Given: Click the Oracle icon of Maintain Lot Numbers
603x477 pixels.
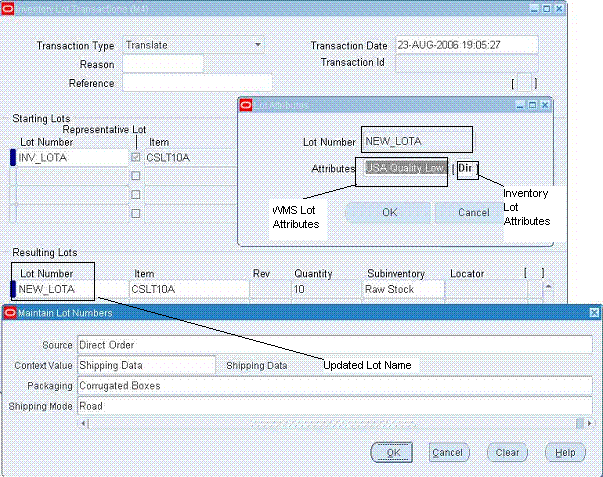Looking at the screenshot, I should [x=10, y=313].
